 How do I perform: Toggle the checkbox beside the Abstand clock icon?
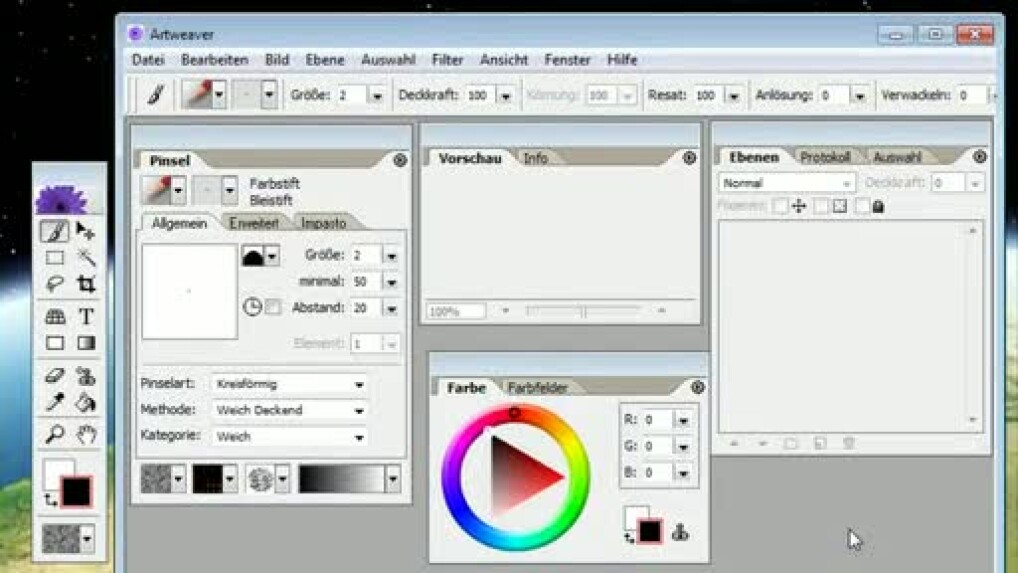pyautogui.click(x=273, y=308)
